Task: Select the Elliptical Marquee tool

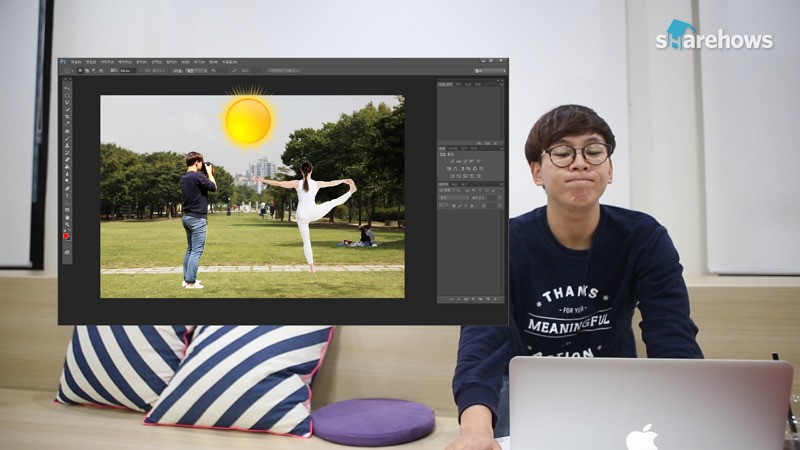Action: coord(67,95)
